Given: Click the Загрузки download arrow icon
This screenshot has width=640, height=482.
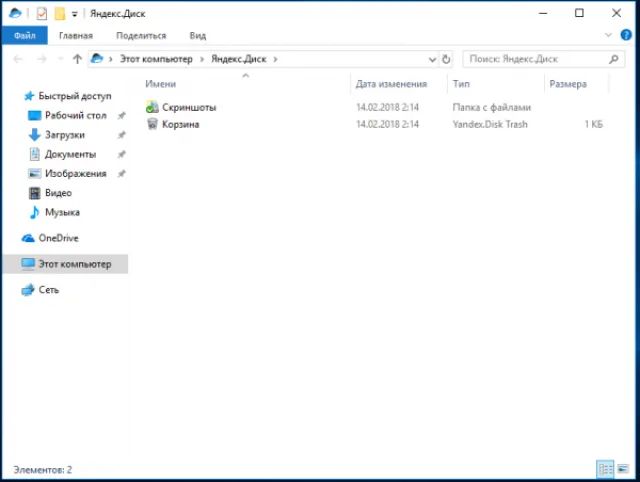Looking at the screenshot, I should (34, 135).
